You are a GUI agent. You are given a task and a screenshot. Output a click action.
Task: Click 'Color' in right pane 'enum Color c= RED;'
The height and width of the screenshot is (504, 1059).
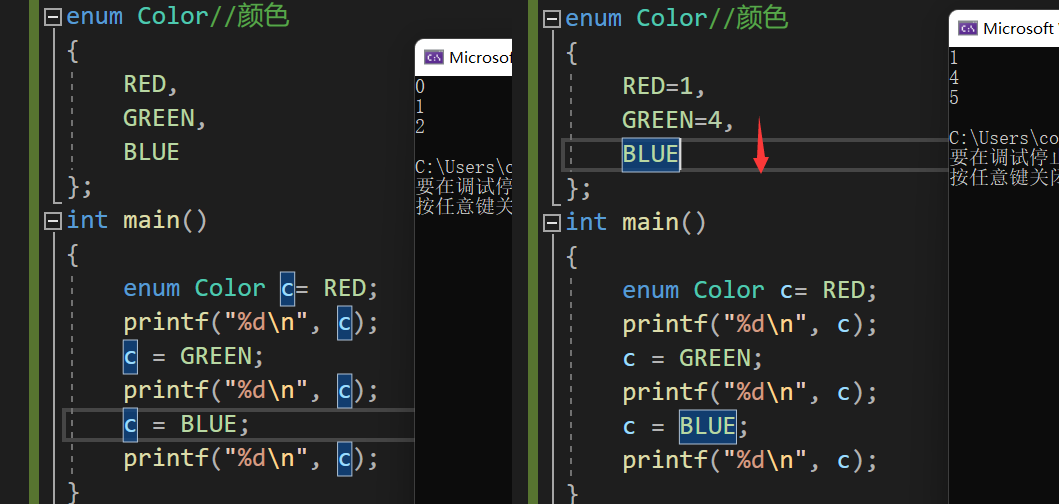(729, 291)
